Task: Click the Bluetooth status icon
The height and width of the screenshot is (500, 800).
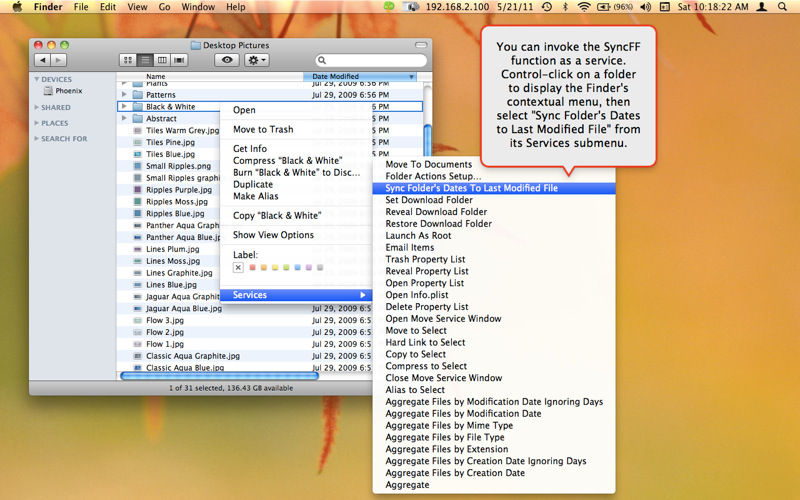Action: (x=565, y=7)
